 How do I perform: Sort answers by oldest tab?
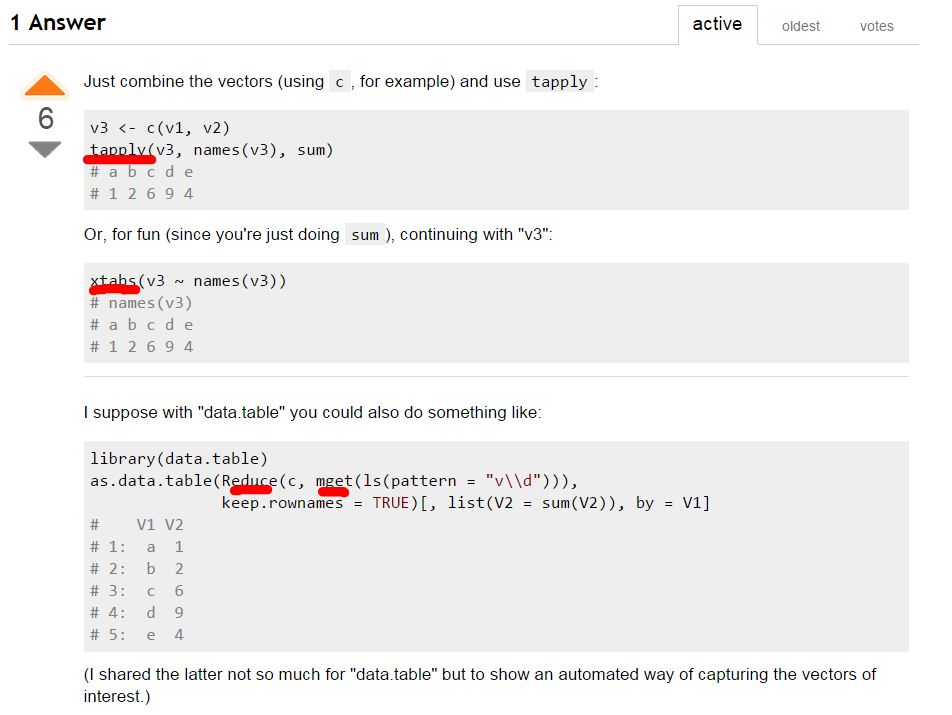click(801, 26)
